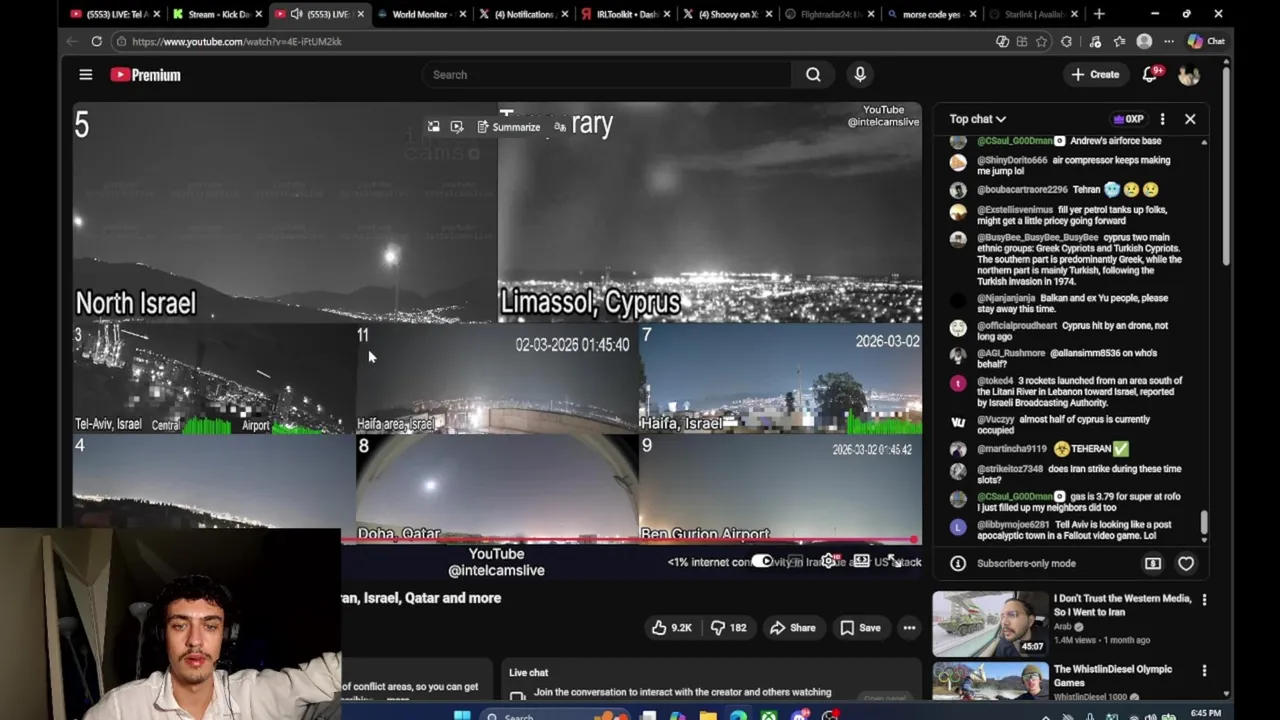The width and height of the screenshot is (1280, 720).
Task: Expand the Top chat dropdown
Action: pos(977,119)
